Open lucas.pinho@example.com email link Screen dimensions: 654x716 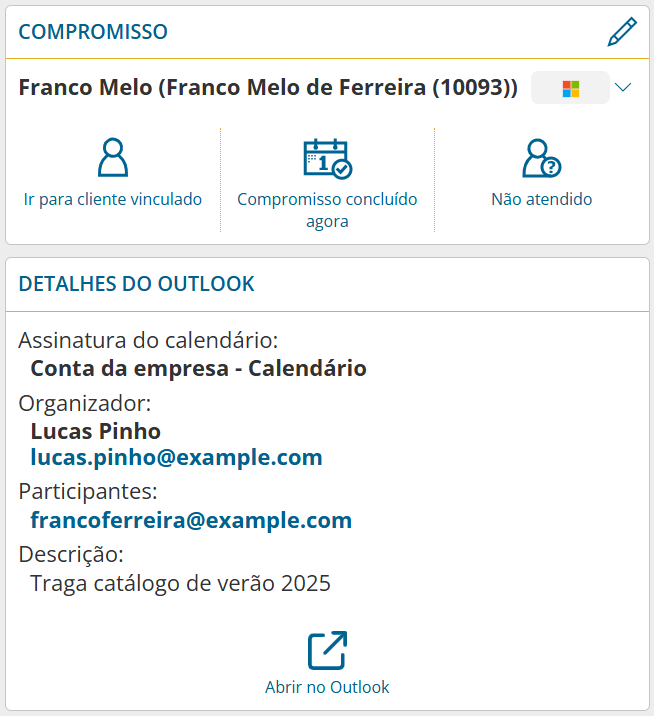[x=176, y=458]
